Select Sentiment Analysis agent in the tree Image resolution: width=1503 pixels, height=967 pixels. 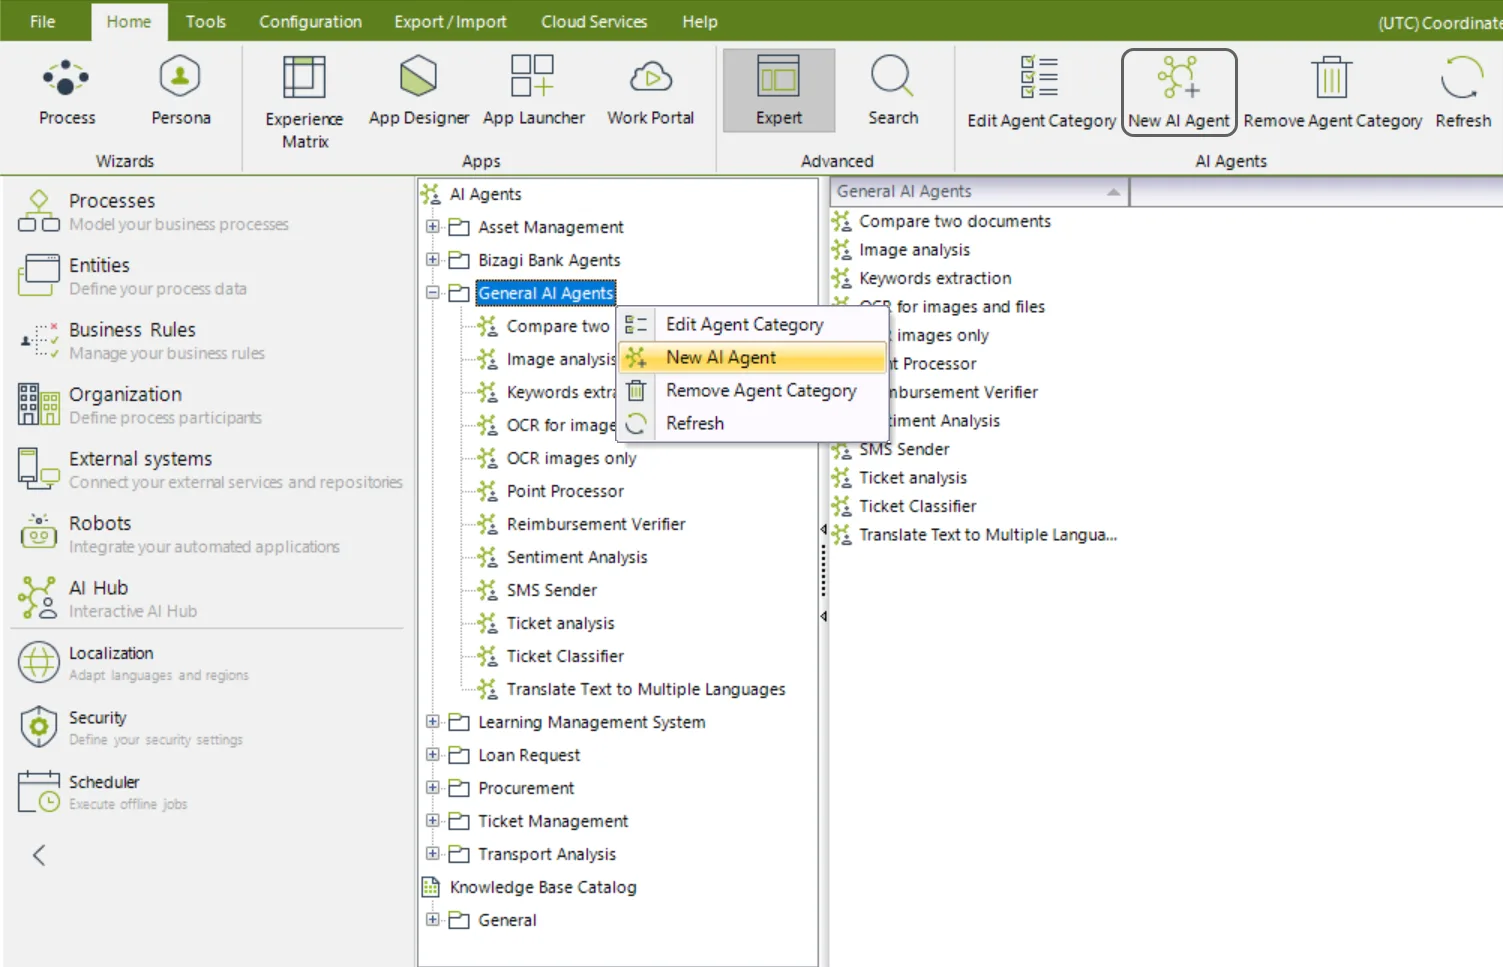tap(577, 557)
